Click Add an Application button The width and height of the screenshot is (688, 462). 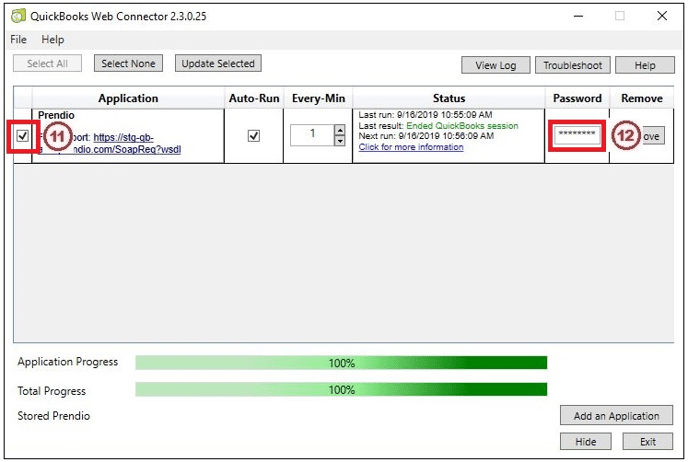[x=616, y=415]
